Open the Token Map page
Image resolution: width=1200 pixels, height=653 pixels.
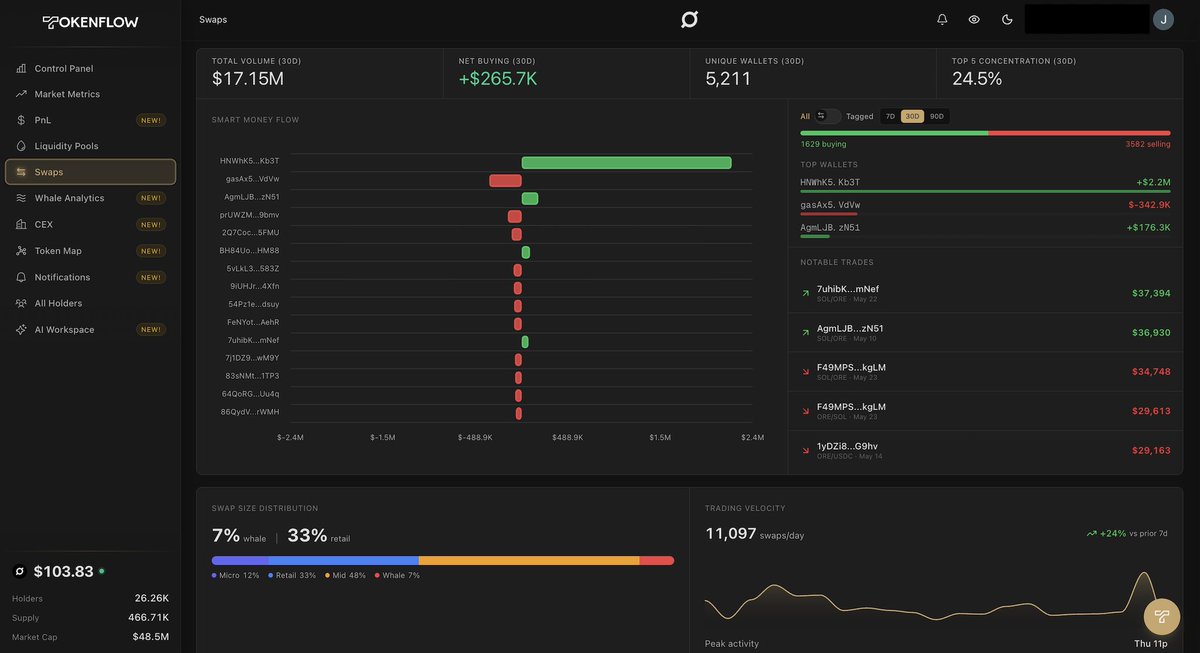[x=90, y=251]
